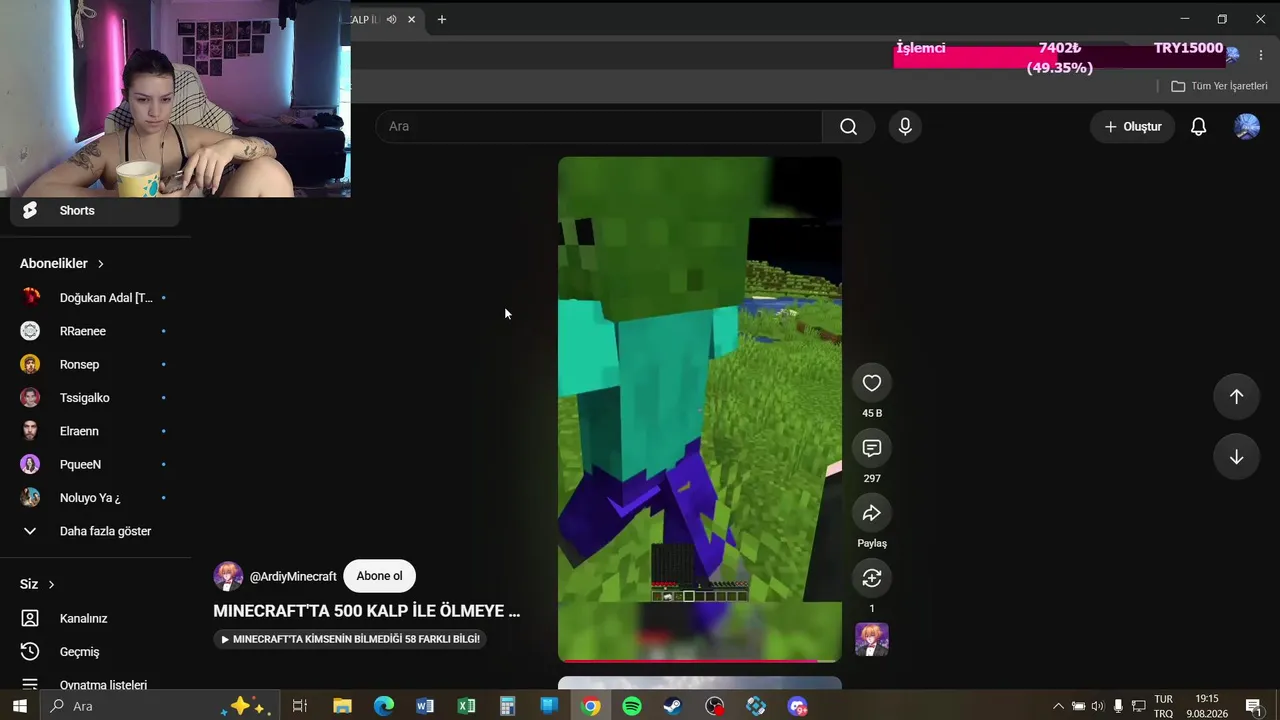Pause the playing Minecraft Short video

699,408
